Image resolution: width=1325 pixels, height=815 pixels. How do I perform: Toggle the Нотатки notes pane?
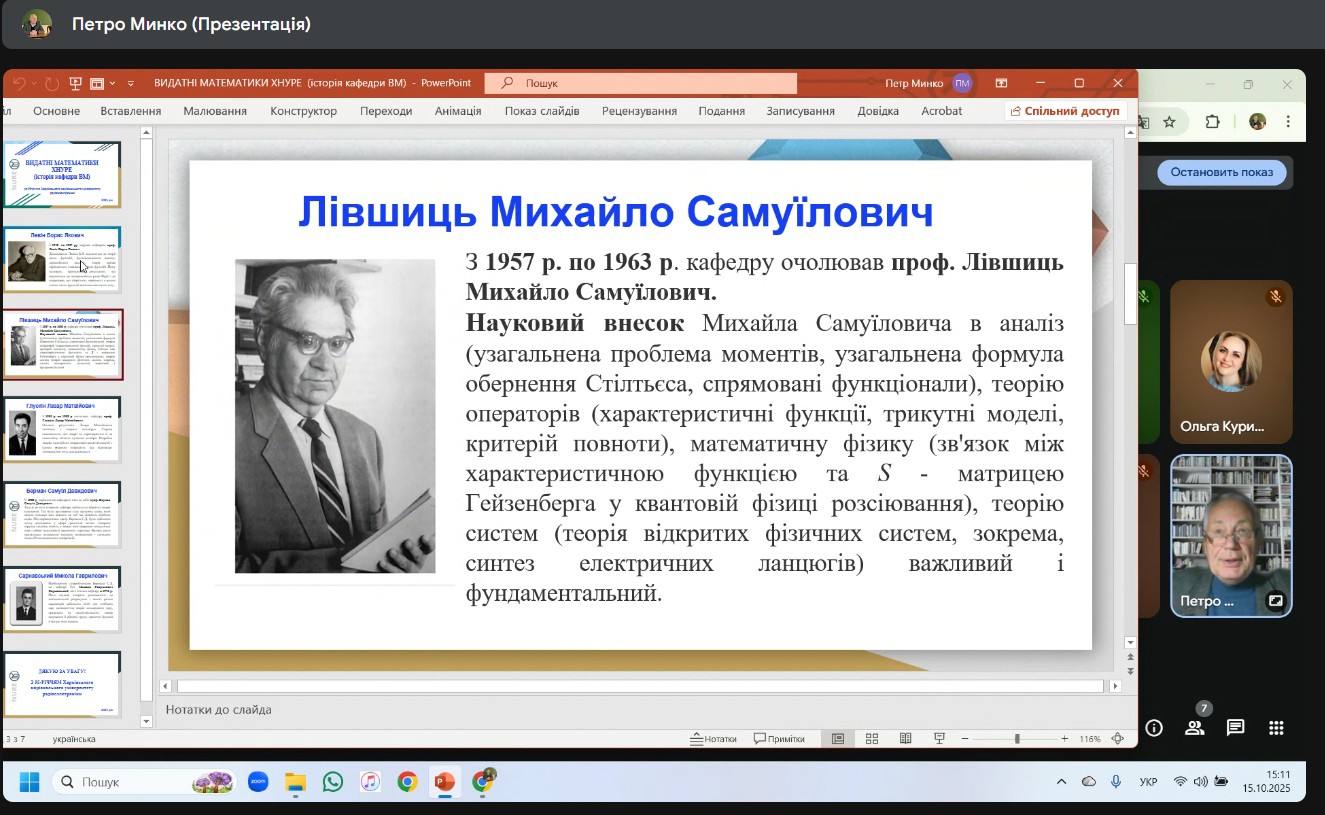[713, 739]
